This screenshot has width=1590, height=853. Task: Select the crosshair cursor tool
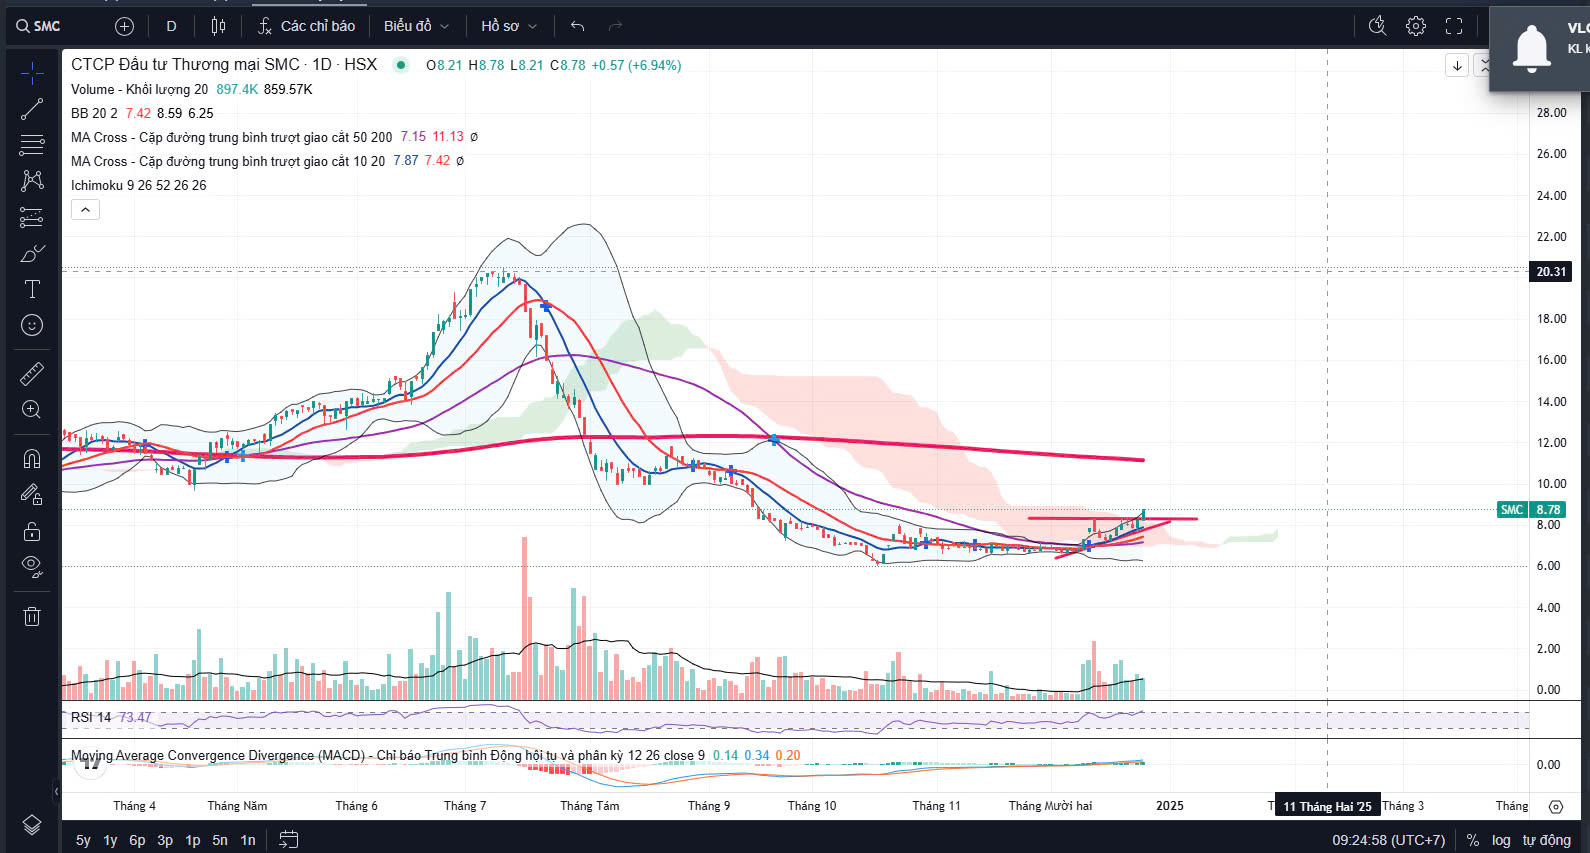click(32, 73)
